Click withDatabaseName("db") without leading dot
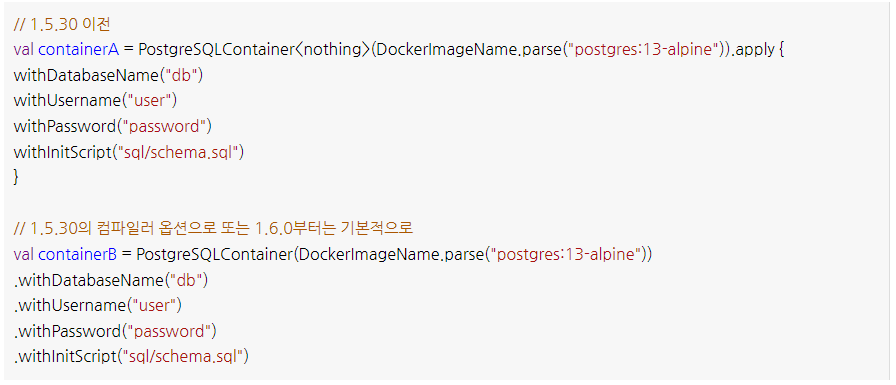 click(109, 75)
